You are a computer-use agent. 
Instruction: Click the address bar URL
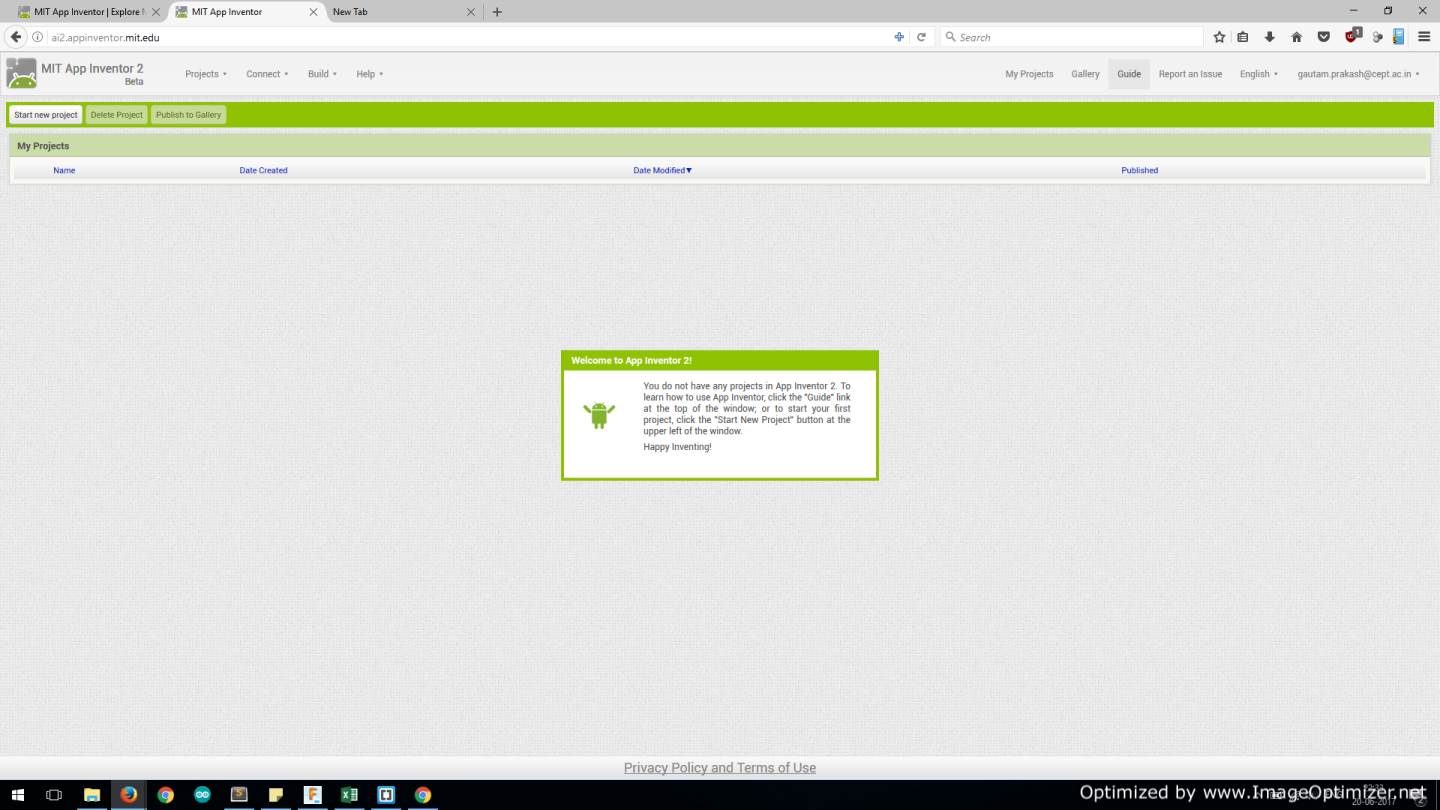tap(105, 37)
